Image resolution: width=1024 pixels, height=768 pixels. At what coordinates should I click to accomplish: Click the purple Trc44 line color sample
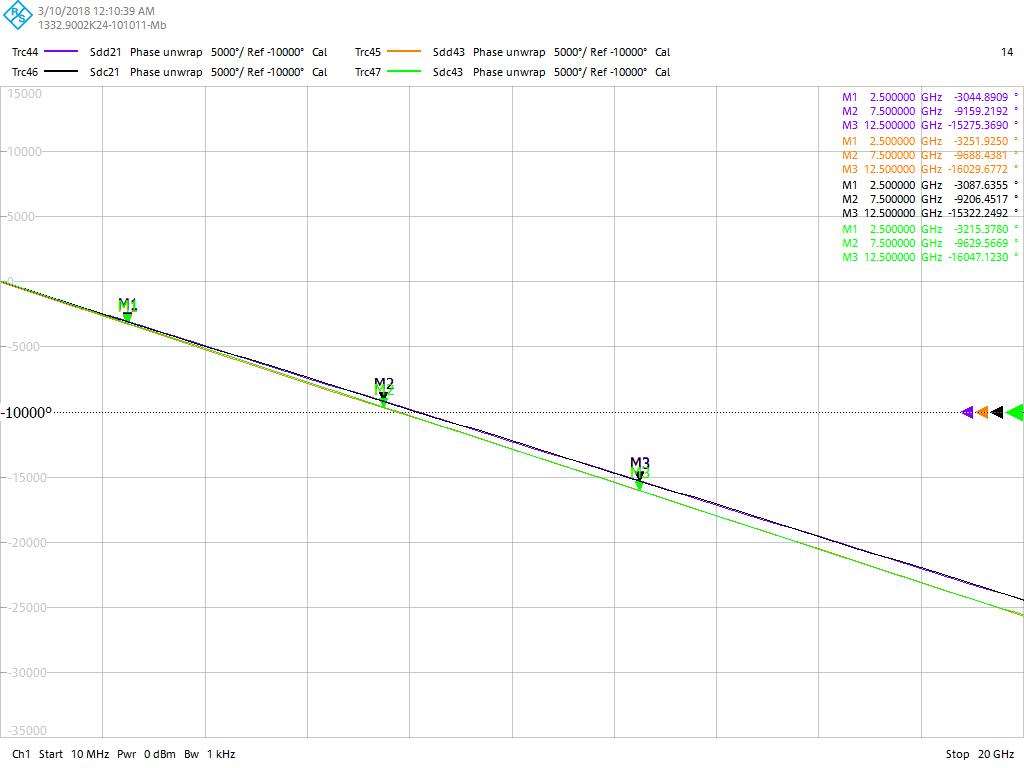62,52
